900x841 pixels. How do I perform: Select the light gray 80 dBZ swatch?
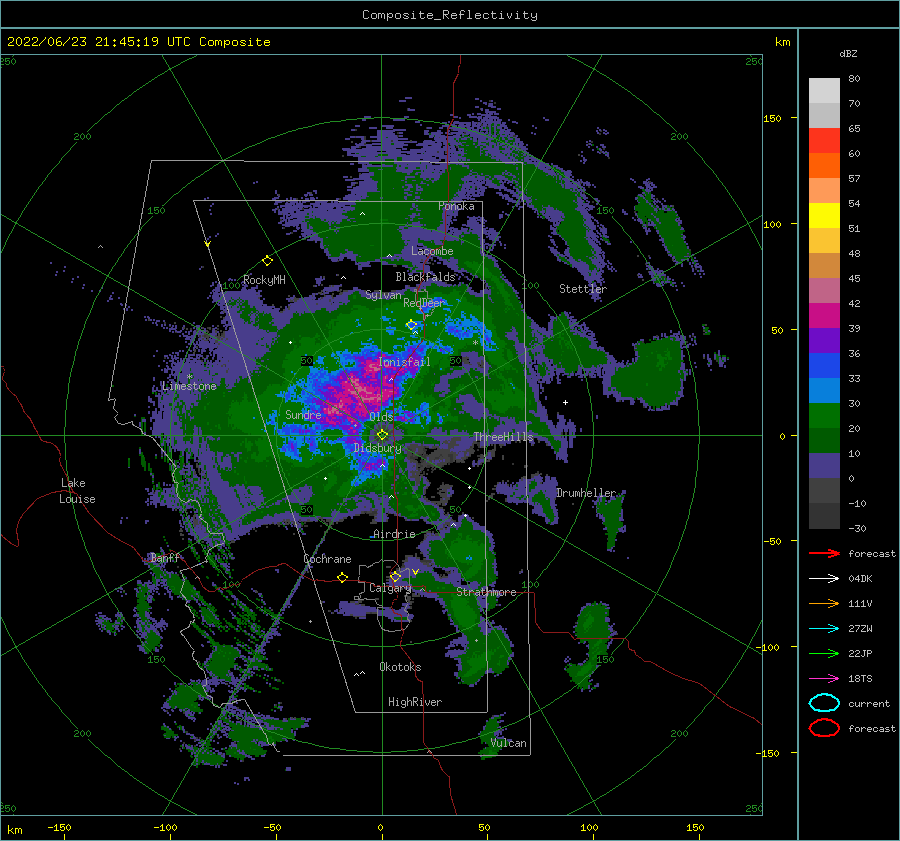(824, 90)
